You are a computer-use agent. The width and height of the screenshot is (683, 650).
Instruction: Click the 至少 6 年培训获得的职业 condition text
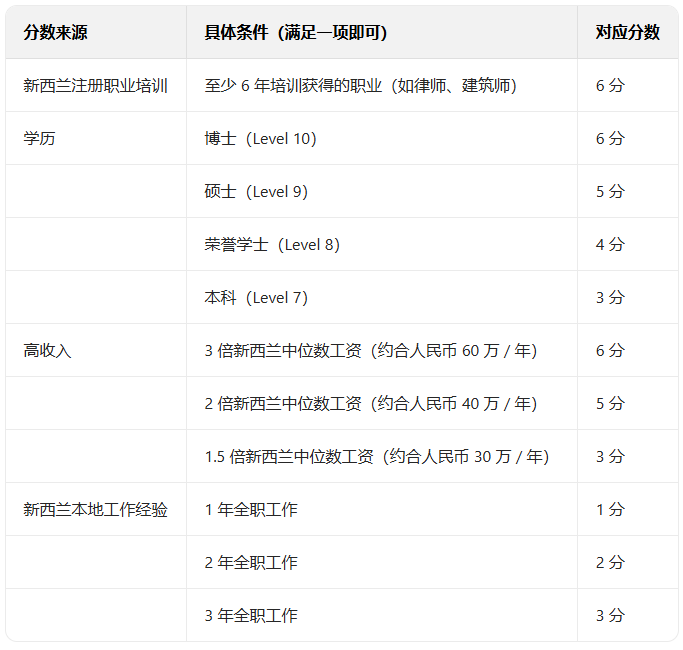click(360, 85)
